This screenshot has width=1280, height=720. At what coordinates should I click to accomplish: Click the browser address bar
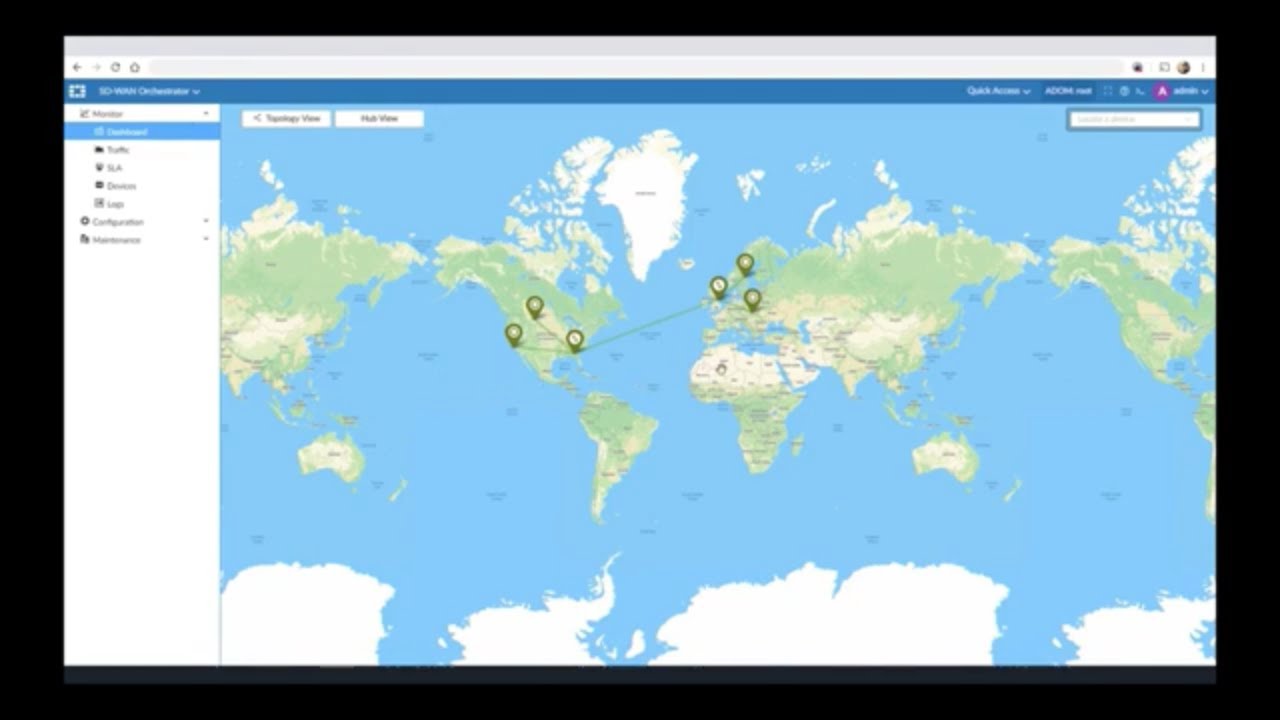coord(636,67)
